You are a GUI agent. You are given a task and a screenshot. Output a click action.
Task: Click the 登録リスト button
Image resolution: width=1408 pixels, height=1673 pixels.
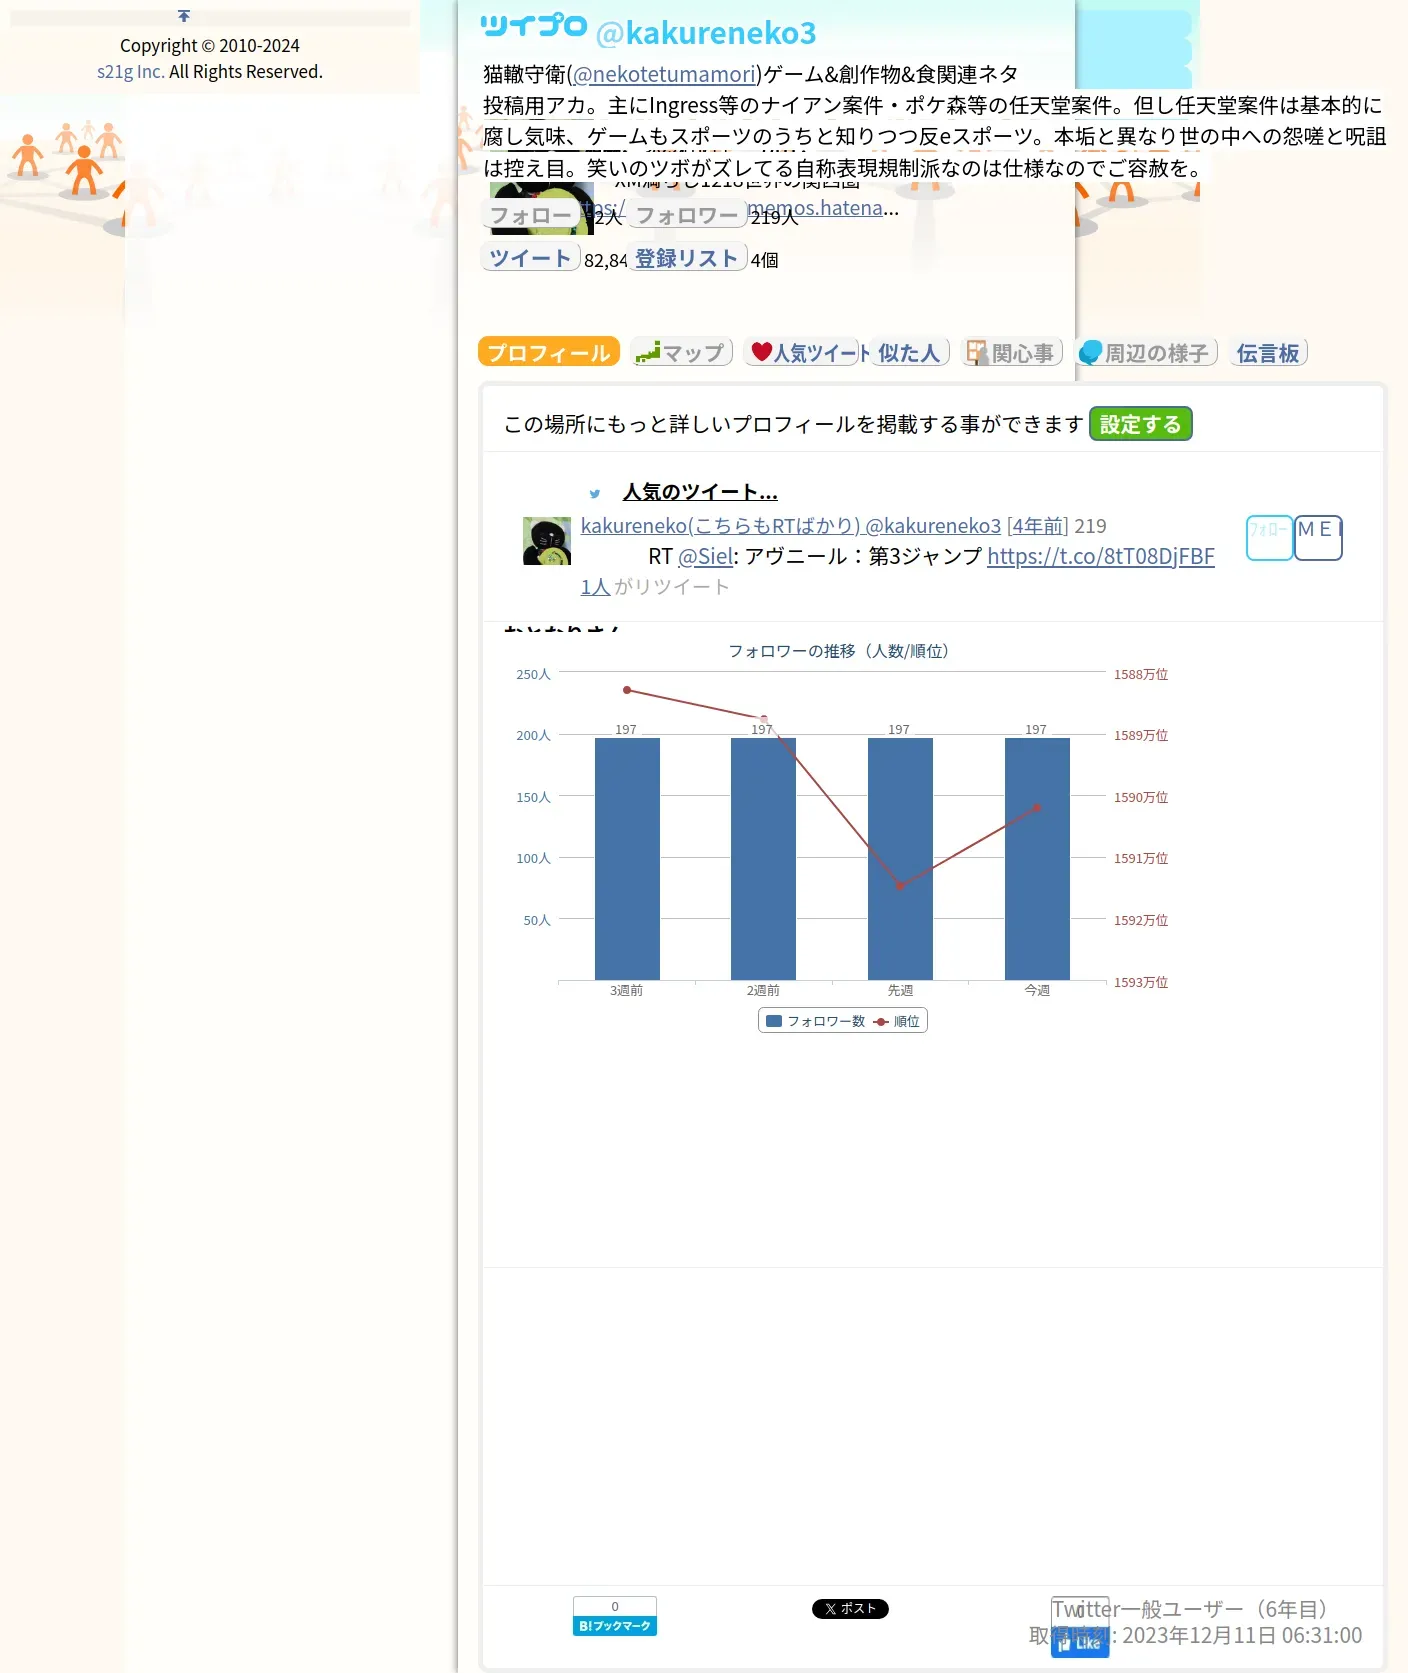click(x=687, y=258)
